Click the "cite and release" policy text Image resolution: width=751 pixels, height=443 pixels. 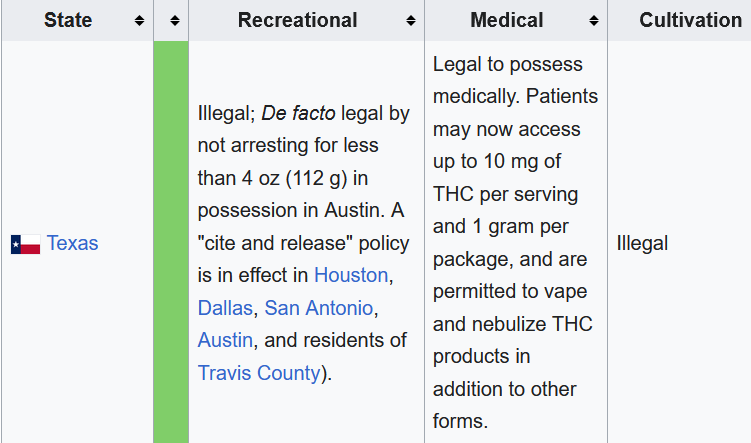[x=303, y=243]
